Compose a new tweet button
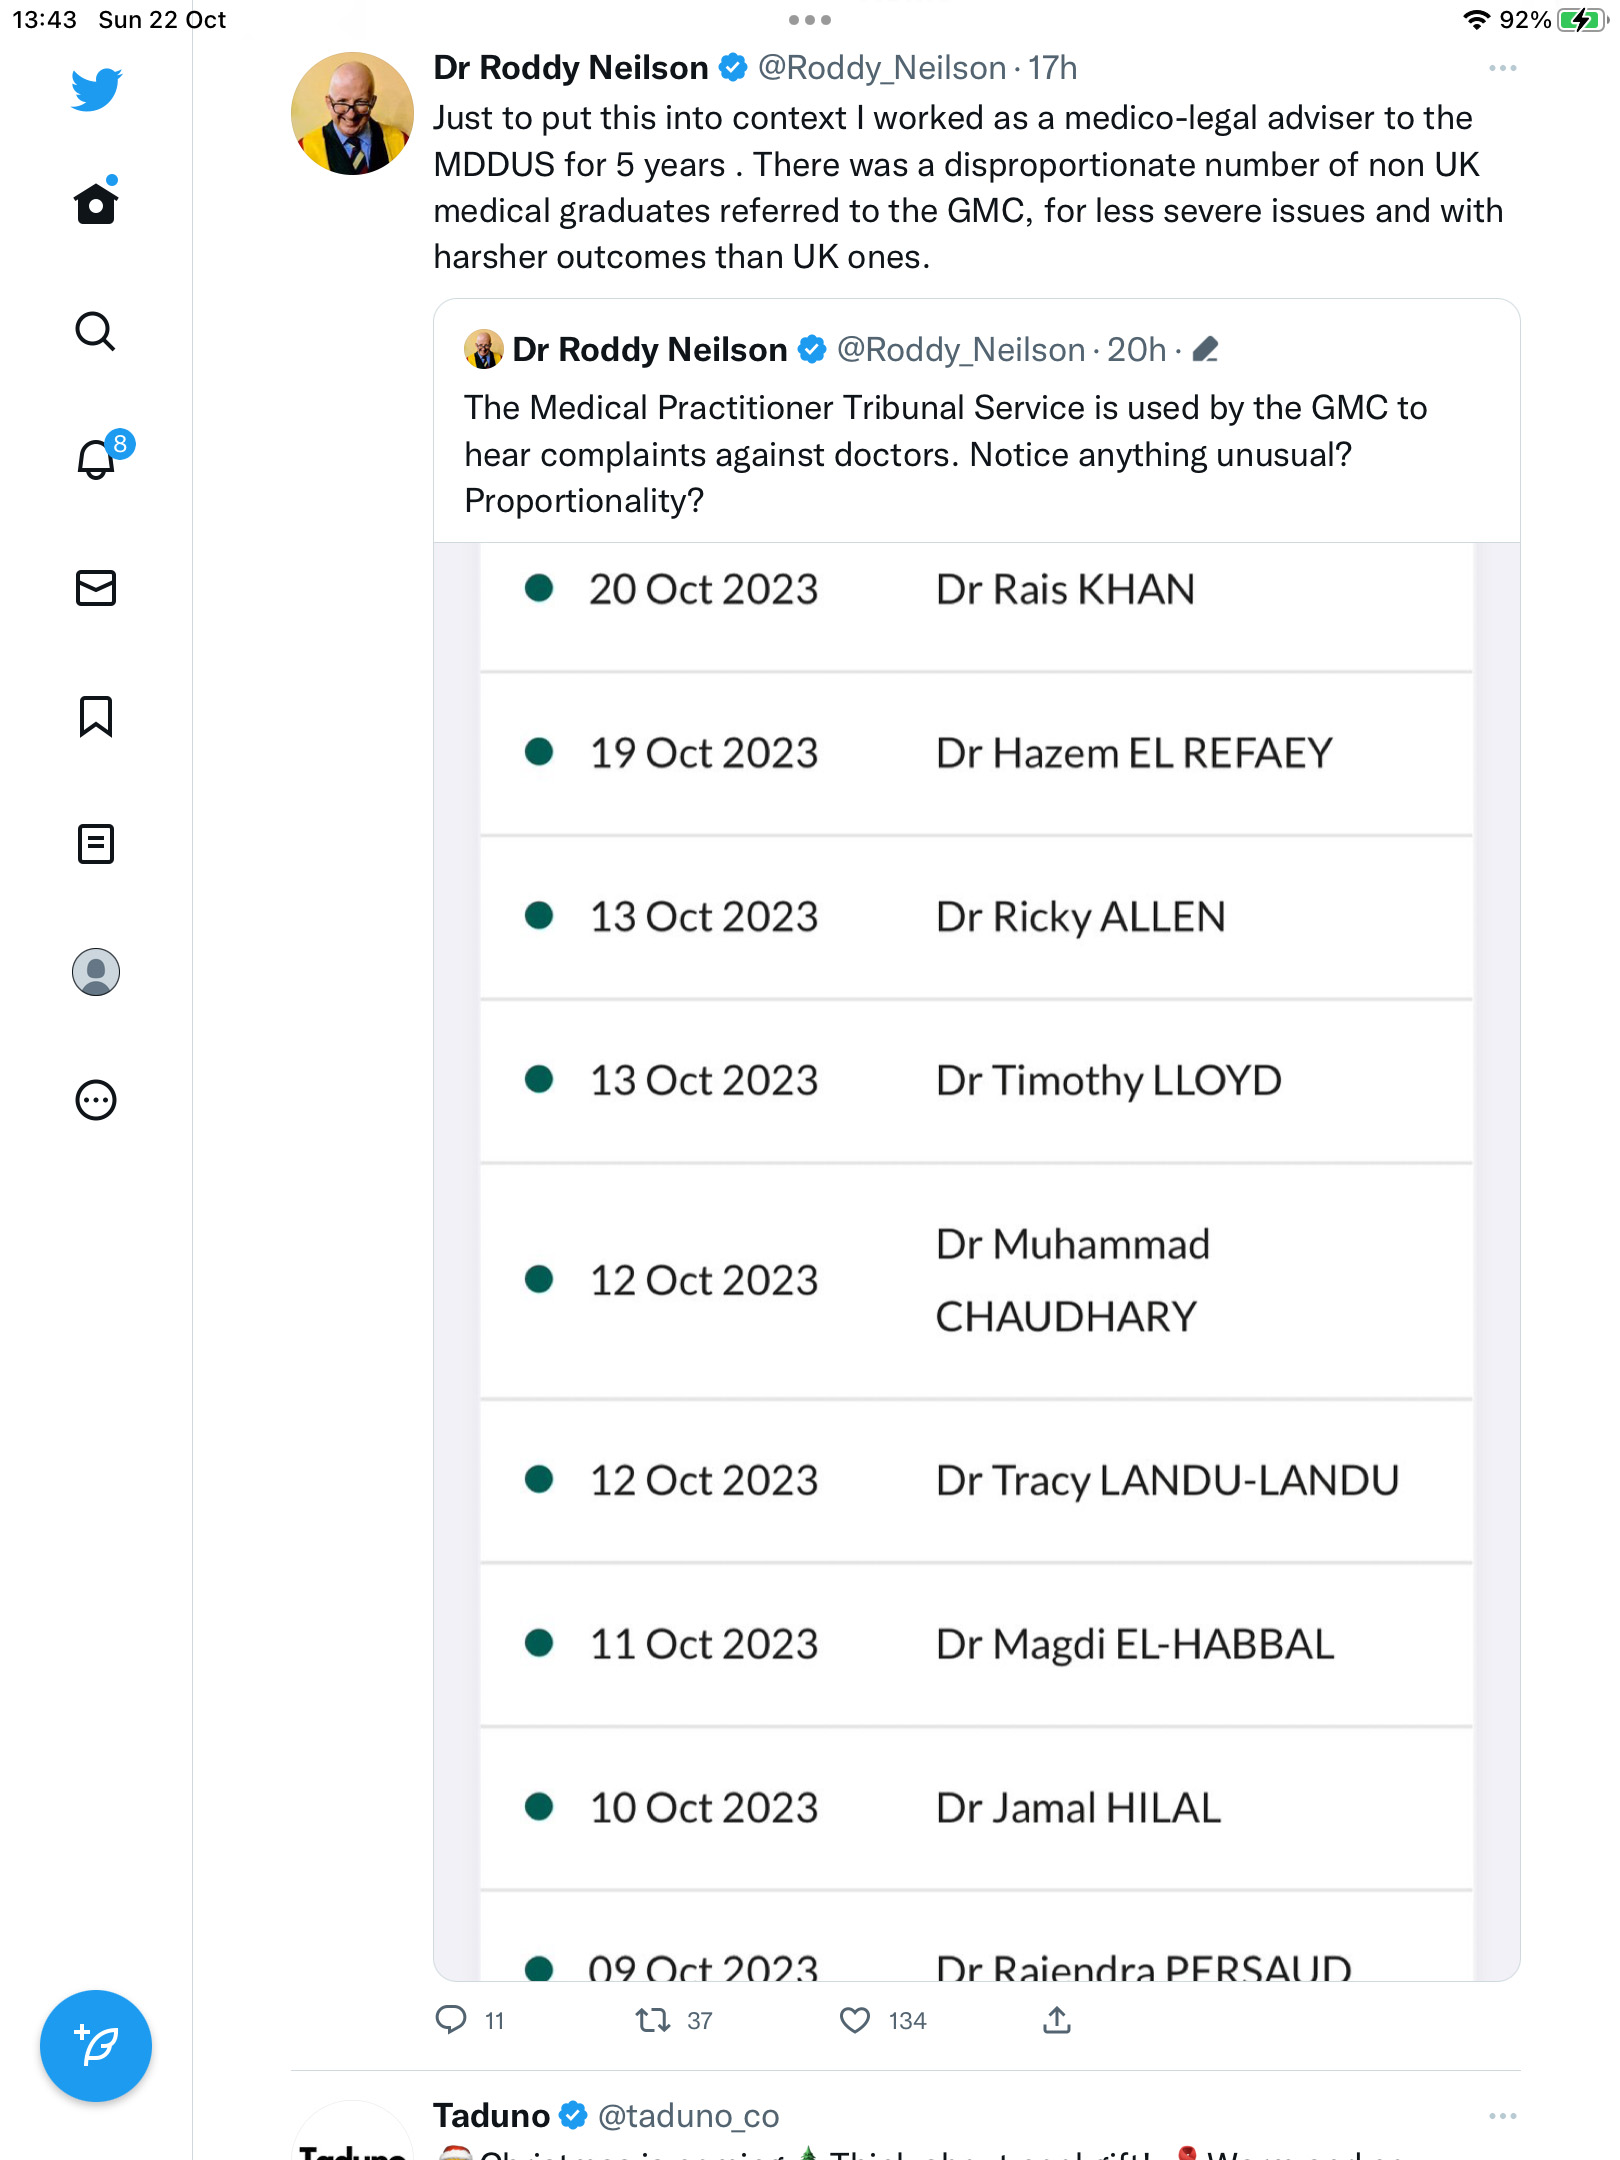1620x2160 pixels. click(x=96, y=2046)
